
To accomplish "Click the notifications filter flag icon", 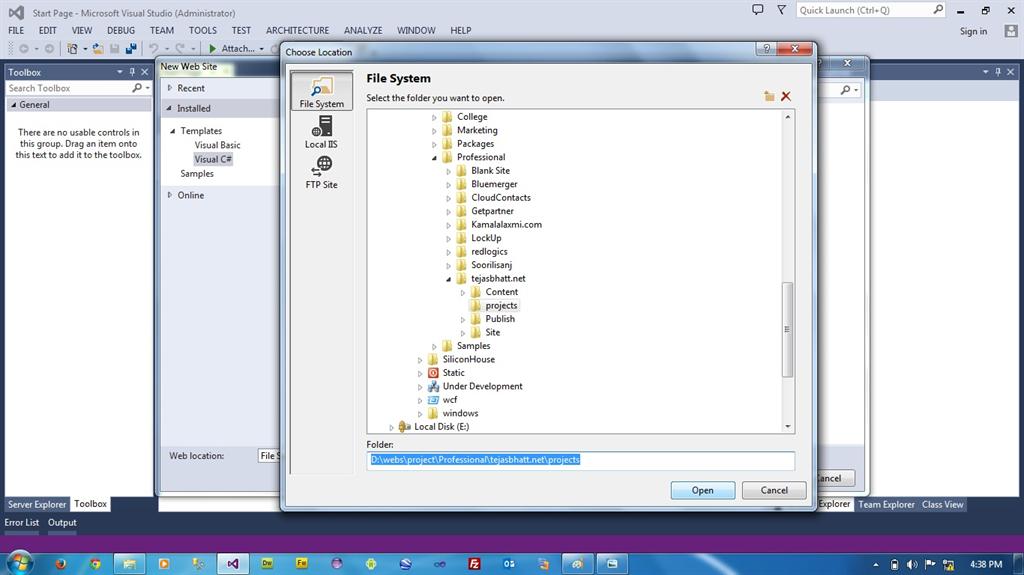I will [781, 10].
